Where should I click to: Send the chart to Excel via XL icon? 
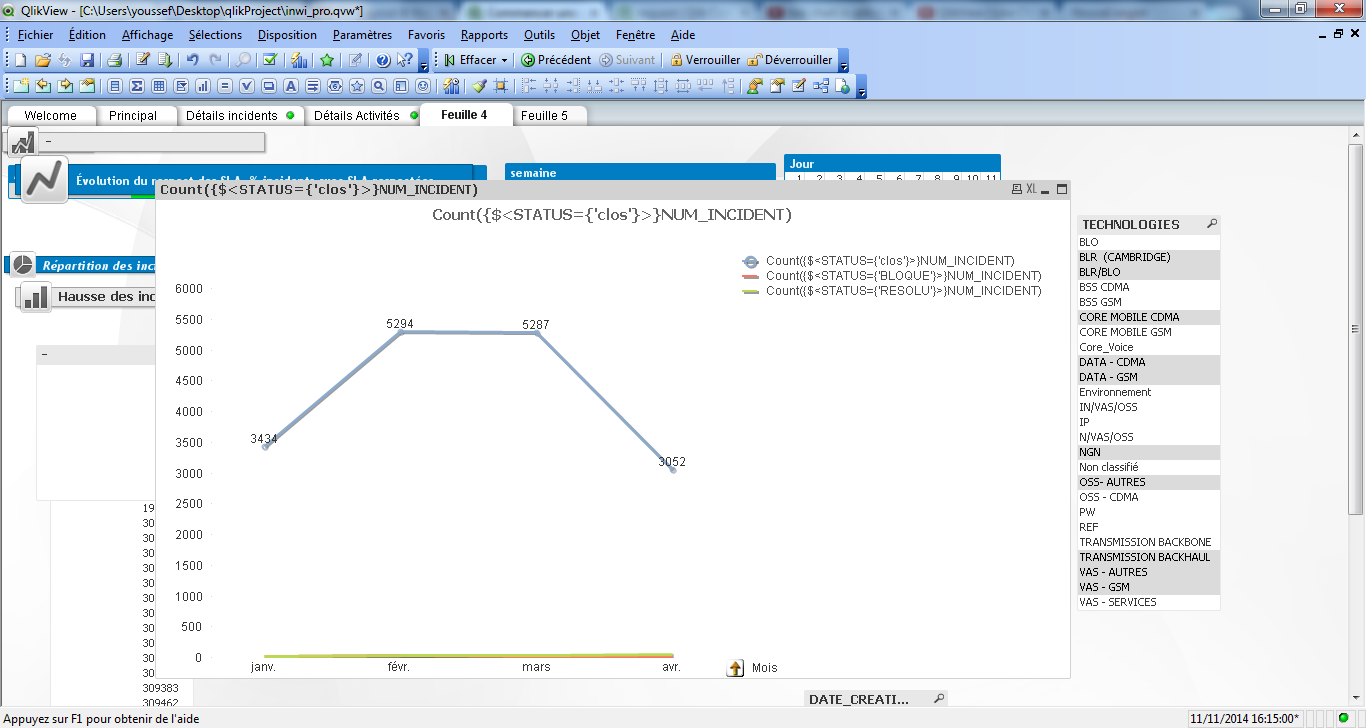[1031, 189]
